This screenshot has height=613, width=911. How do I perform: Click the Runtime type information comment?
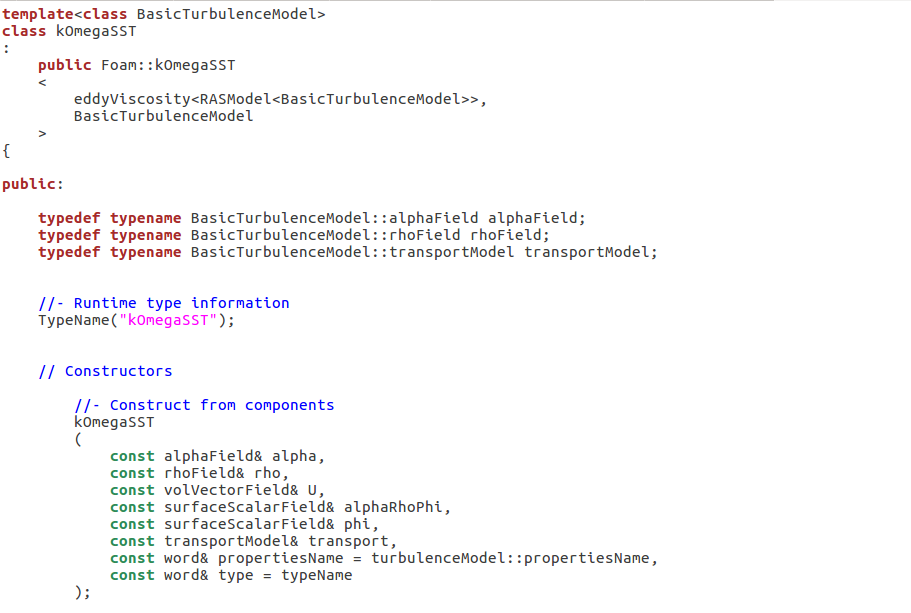click(x=163, y=303)
